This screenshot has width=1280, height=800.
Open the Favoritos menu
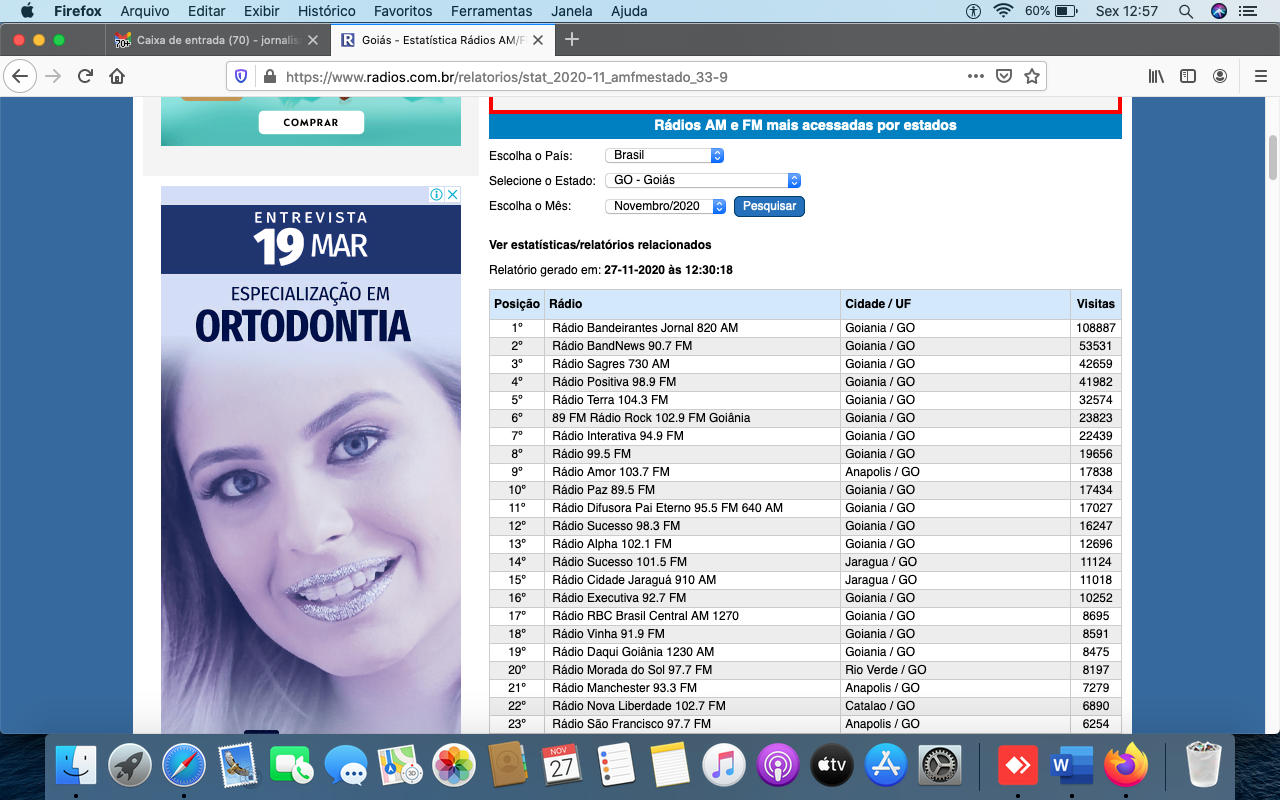(x=403, y=11)
